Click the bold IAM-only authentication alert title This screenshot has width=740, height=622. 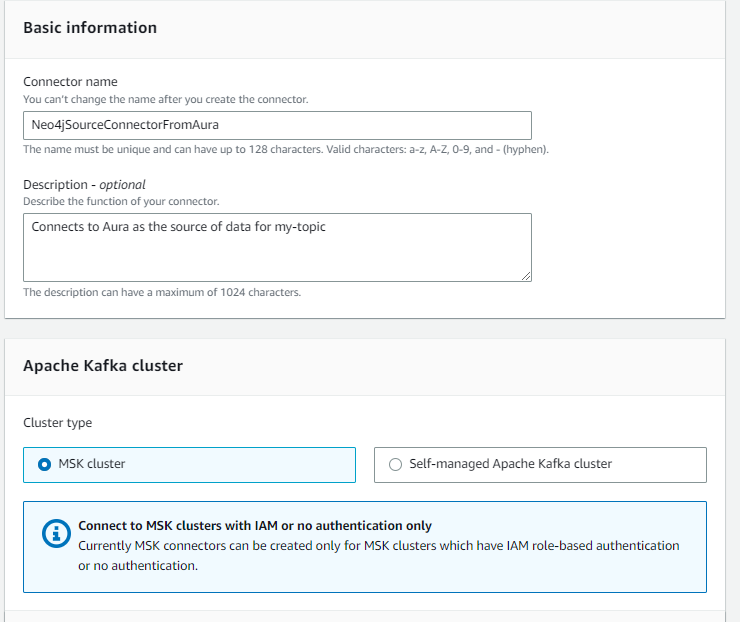(255, 526)
